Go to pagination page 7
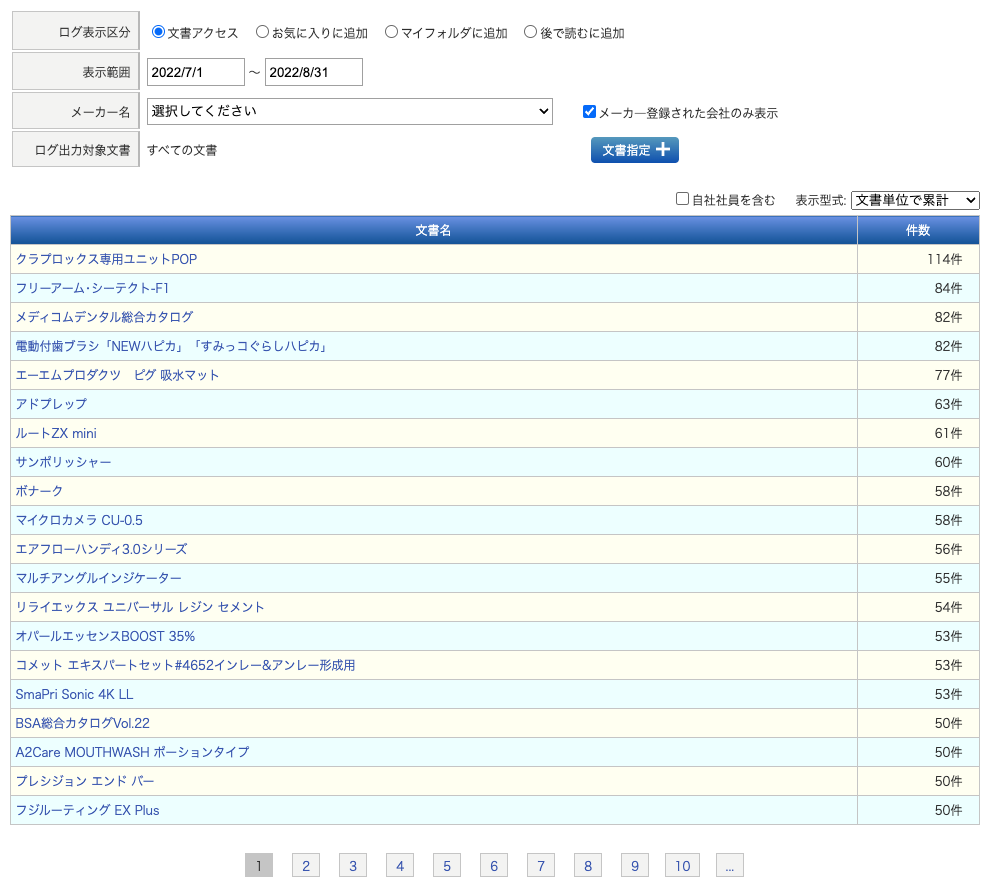This screenshot has height=890, width=989. (541, 865)
